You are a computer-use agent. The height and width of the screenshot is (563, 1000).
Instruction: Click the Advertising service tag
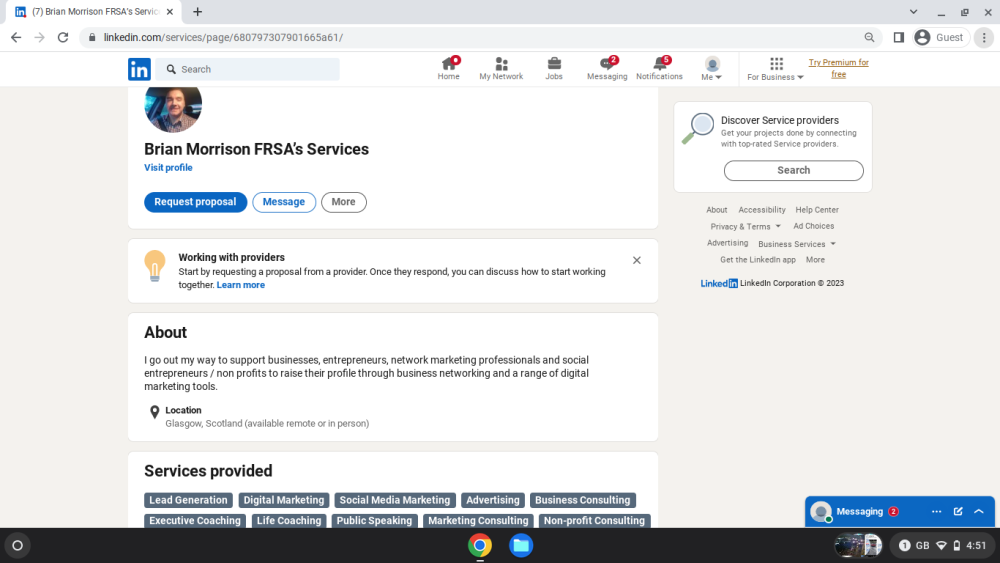492,501
